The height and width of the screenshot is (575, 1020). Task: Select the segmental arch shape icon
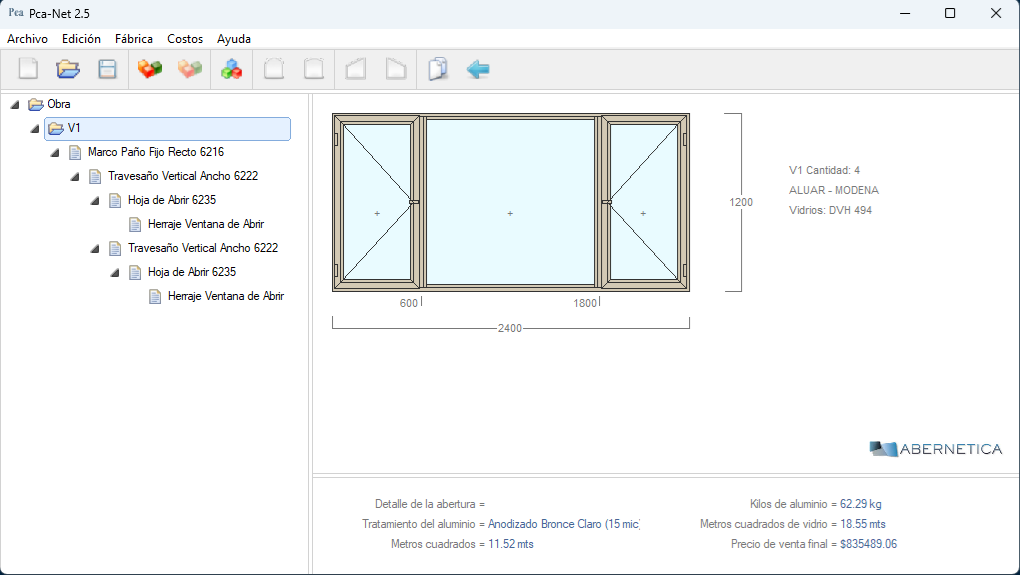pyautogui.click(x=314, y=68)
